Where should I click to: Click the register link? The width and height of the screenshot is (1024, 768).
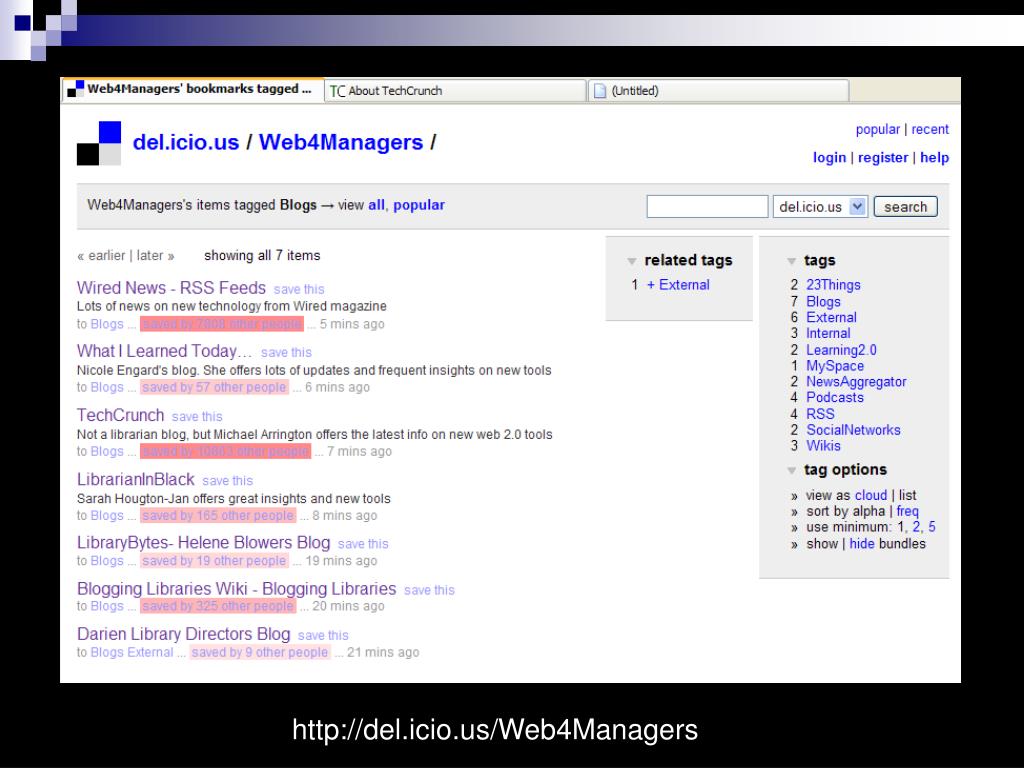[883, 157]
